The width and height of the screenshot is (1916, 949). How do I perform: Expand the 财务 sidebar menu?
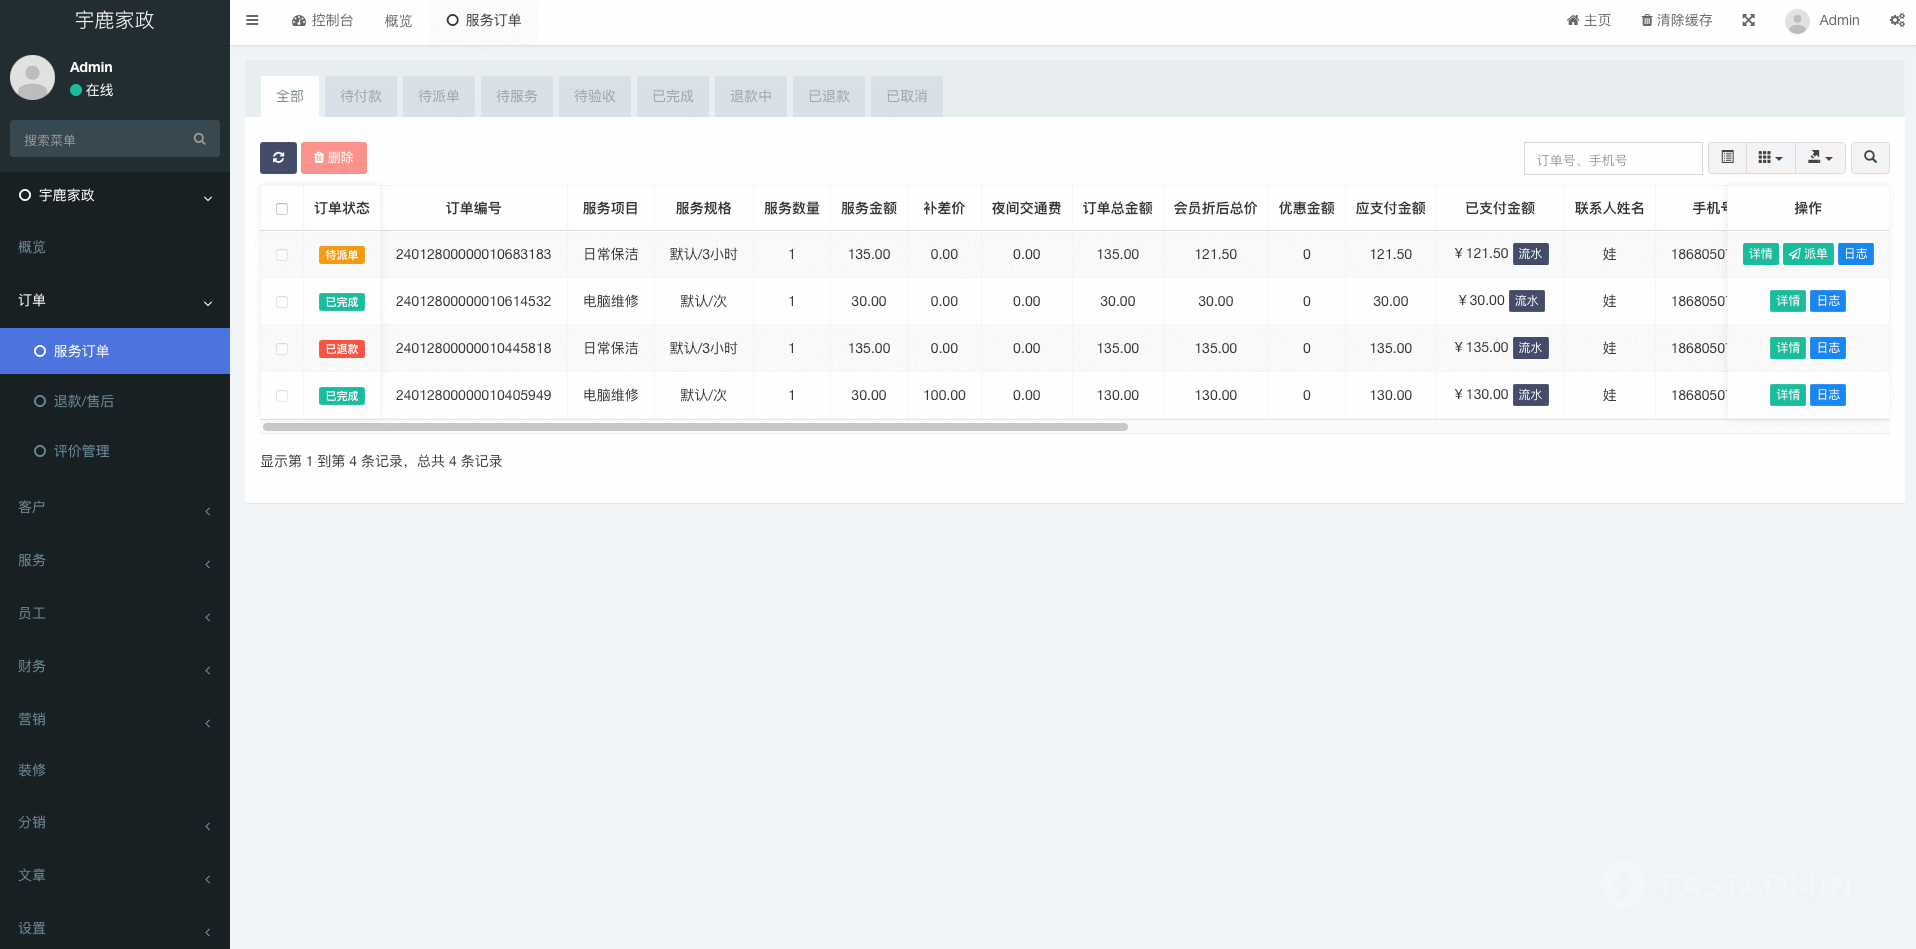tap(114, 667)
